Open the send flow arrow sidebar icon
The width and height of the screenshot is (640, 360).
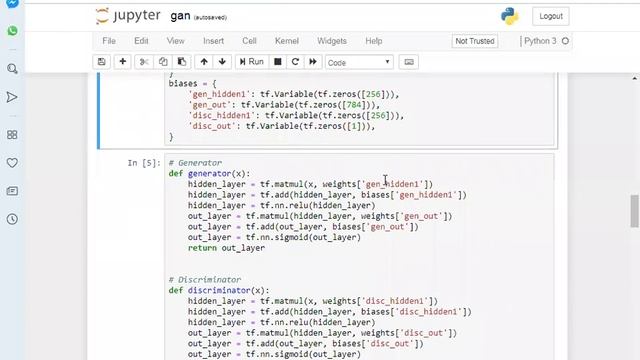[12, 97]
